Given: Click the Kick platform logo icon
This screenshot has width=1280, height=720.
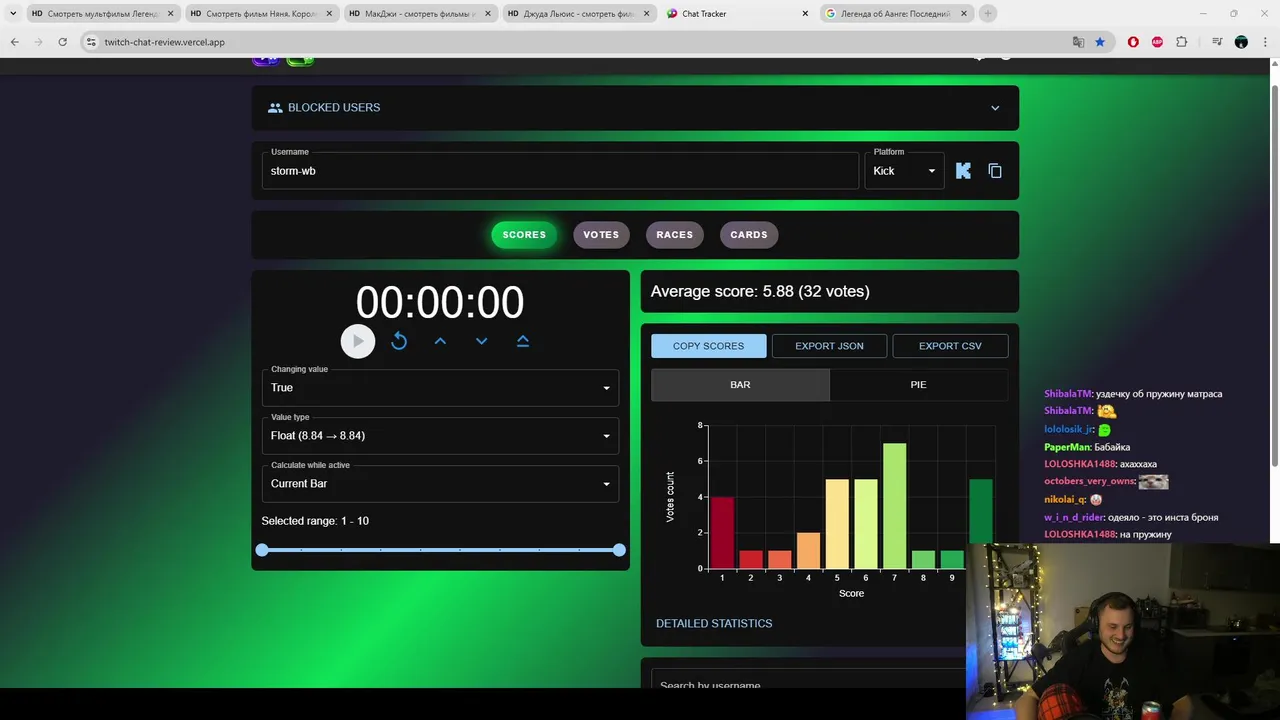Looking at the screenshot, I should click(963, 171).
